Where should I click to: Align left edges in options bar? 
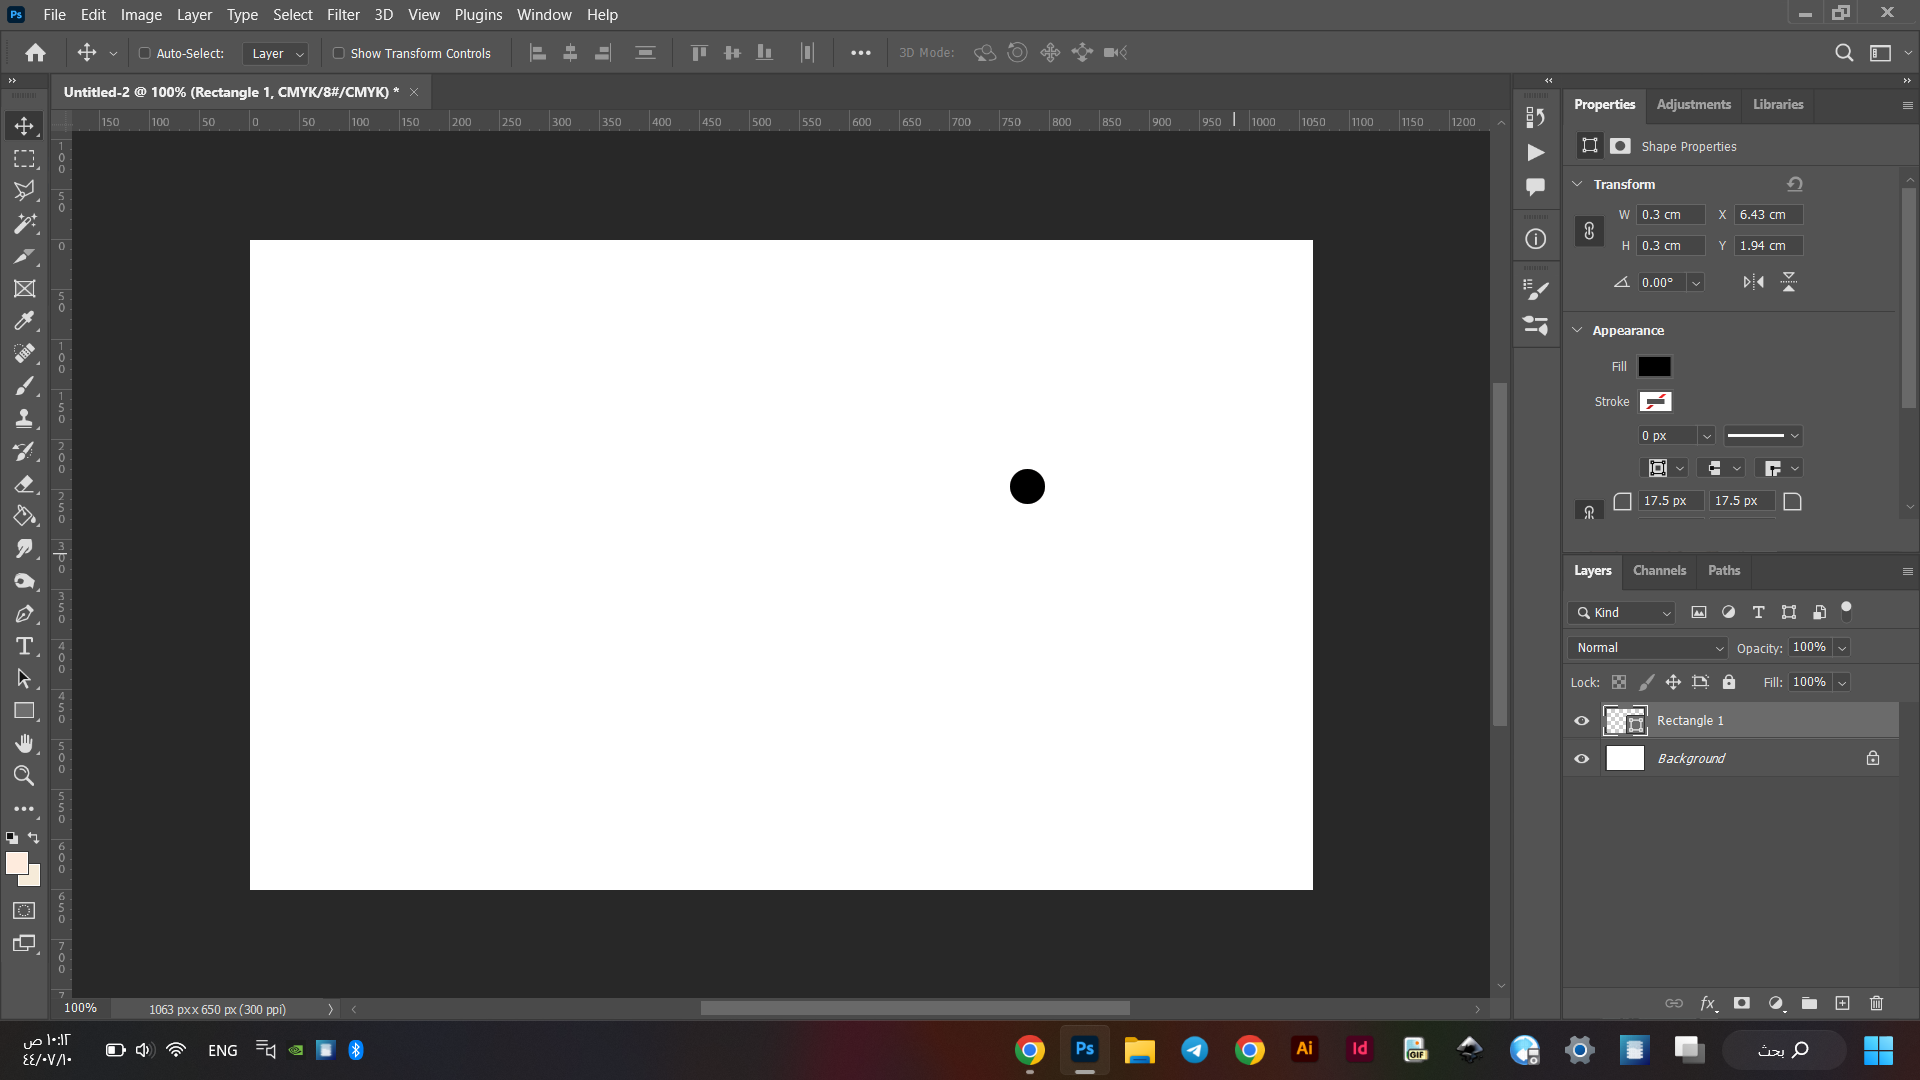[537, 53]
